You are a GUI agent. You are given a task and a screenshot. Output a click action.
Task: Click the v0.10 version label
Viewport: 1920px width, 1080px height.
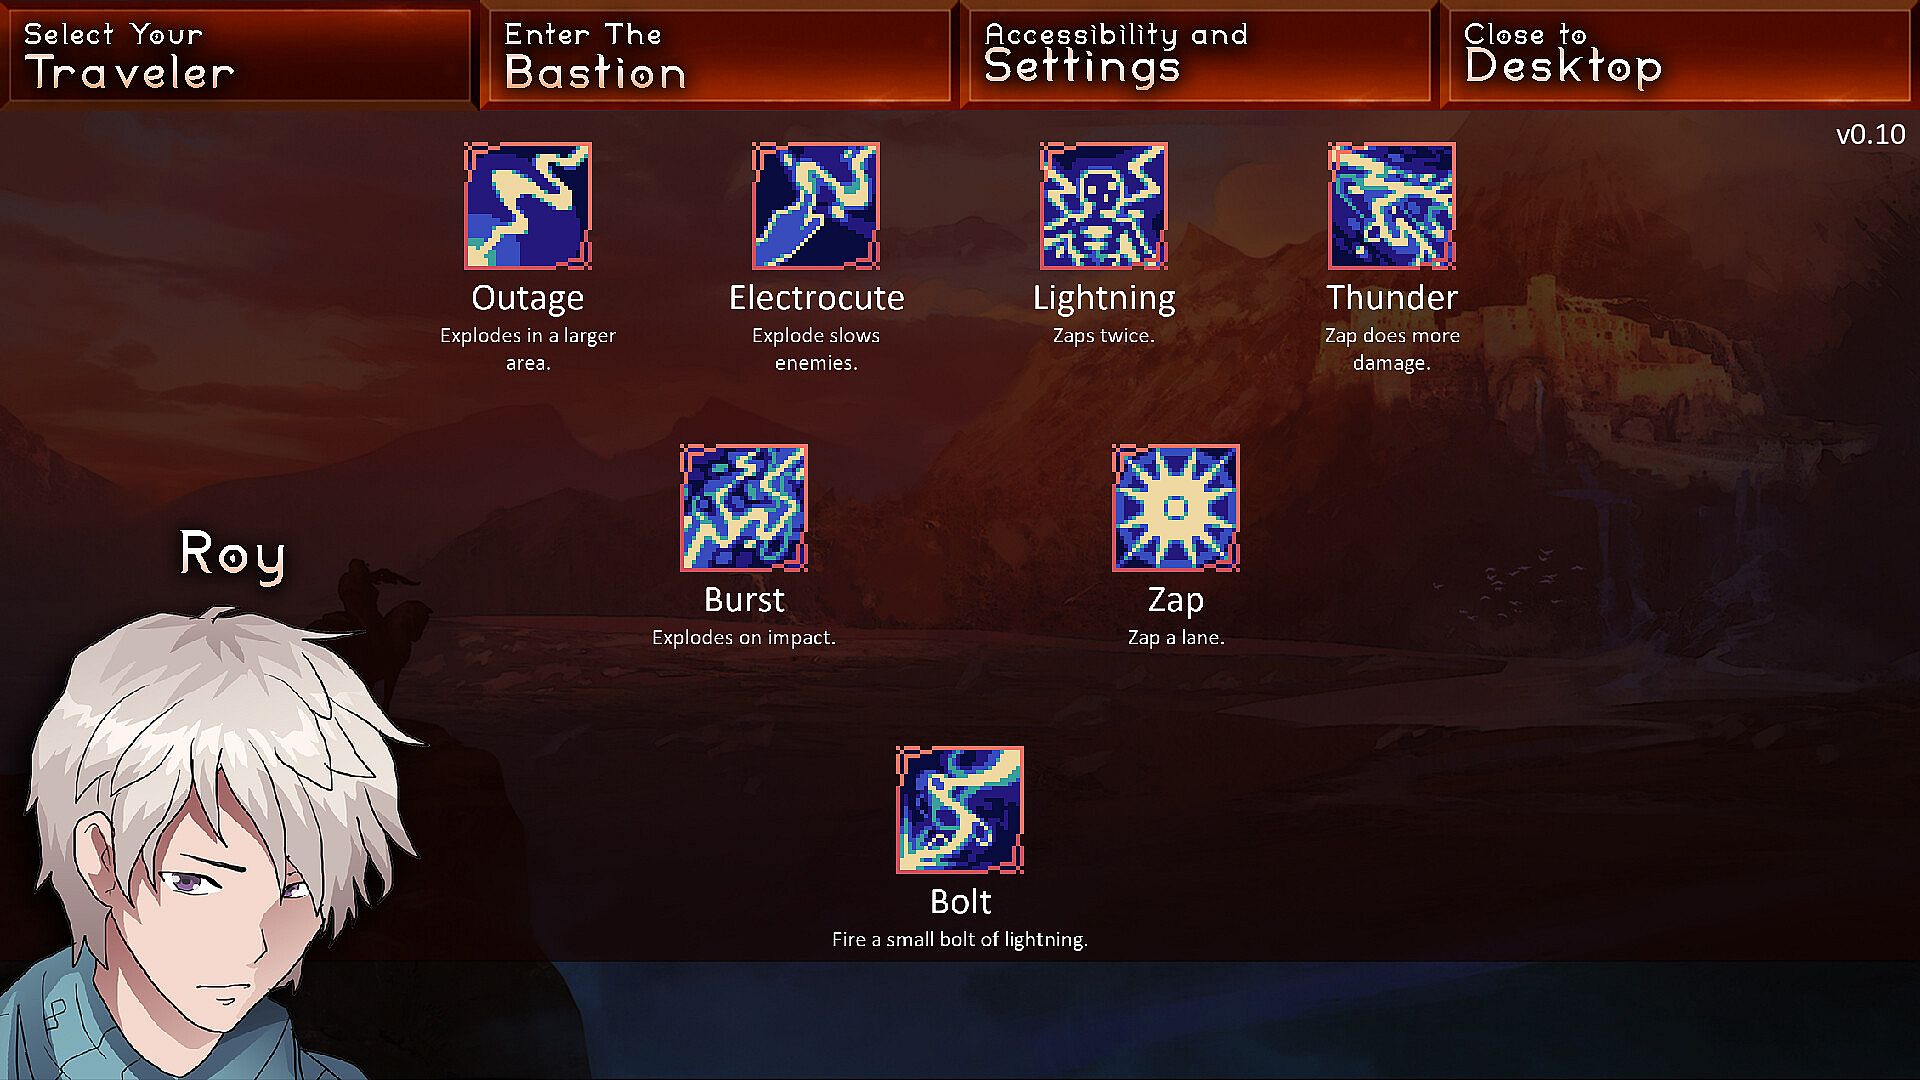pos(1870,135)
